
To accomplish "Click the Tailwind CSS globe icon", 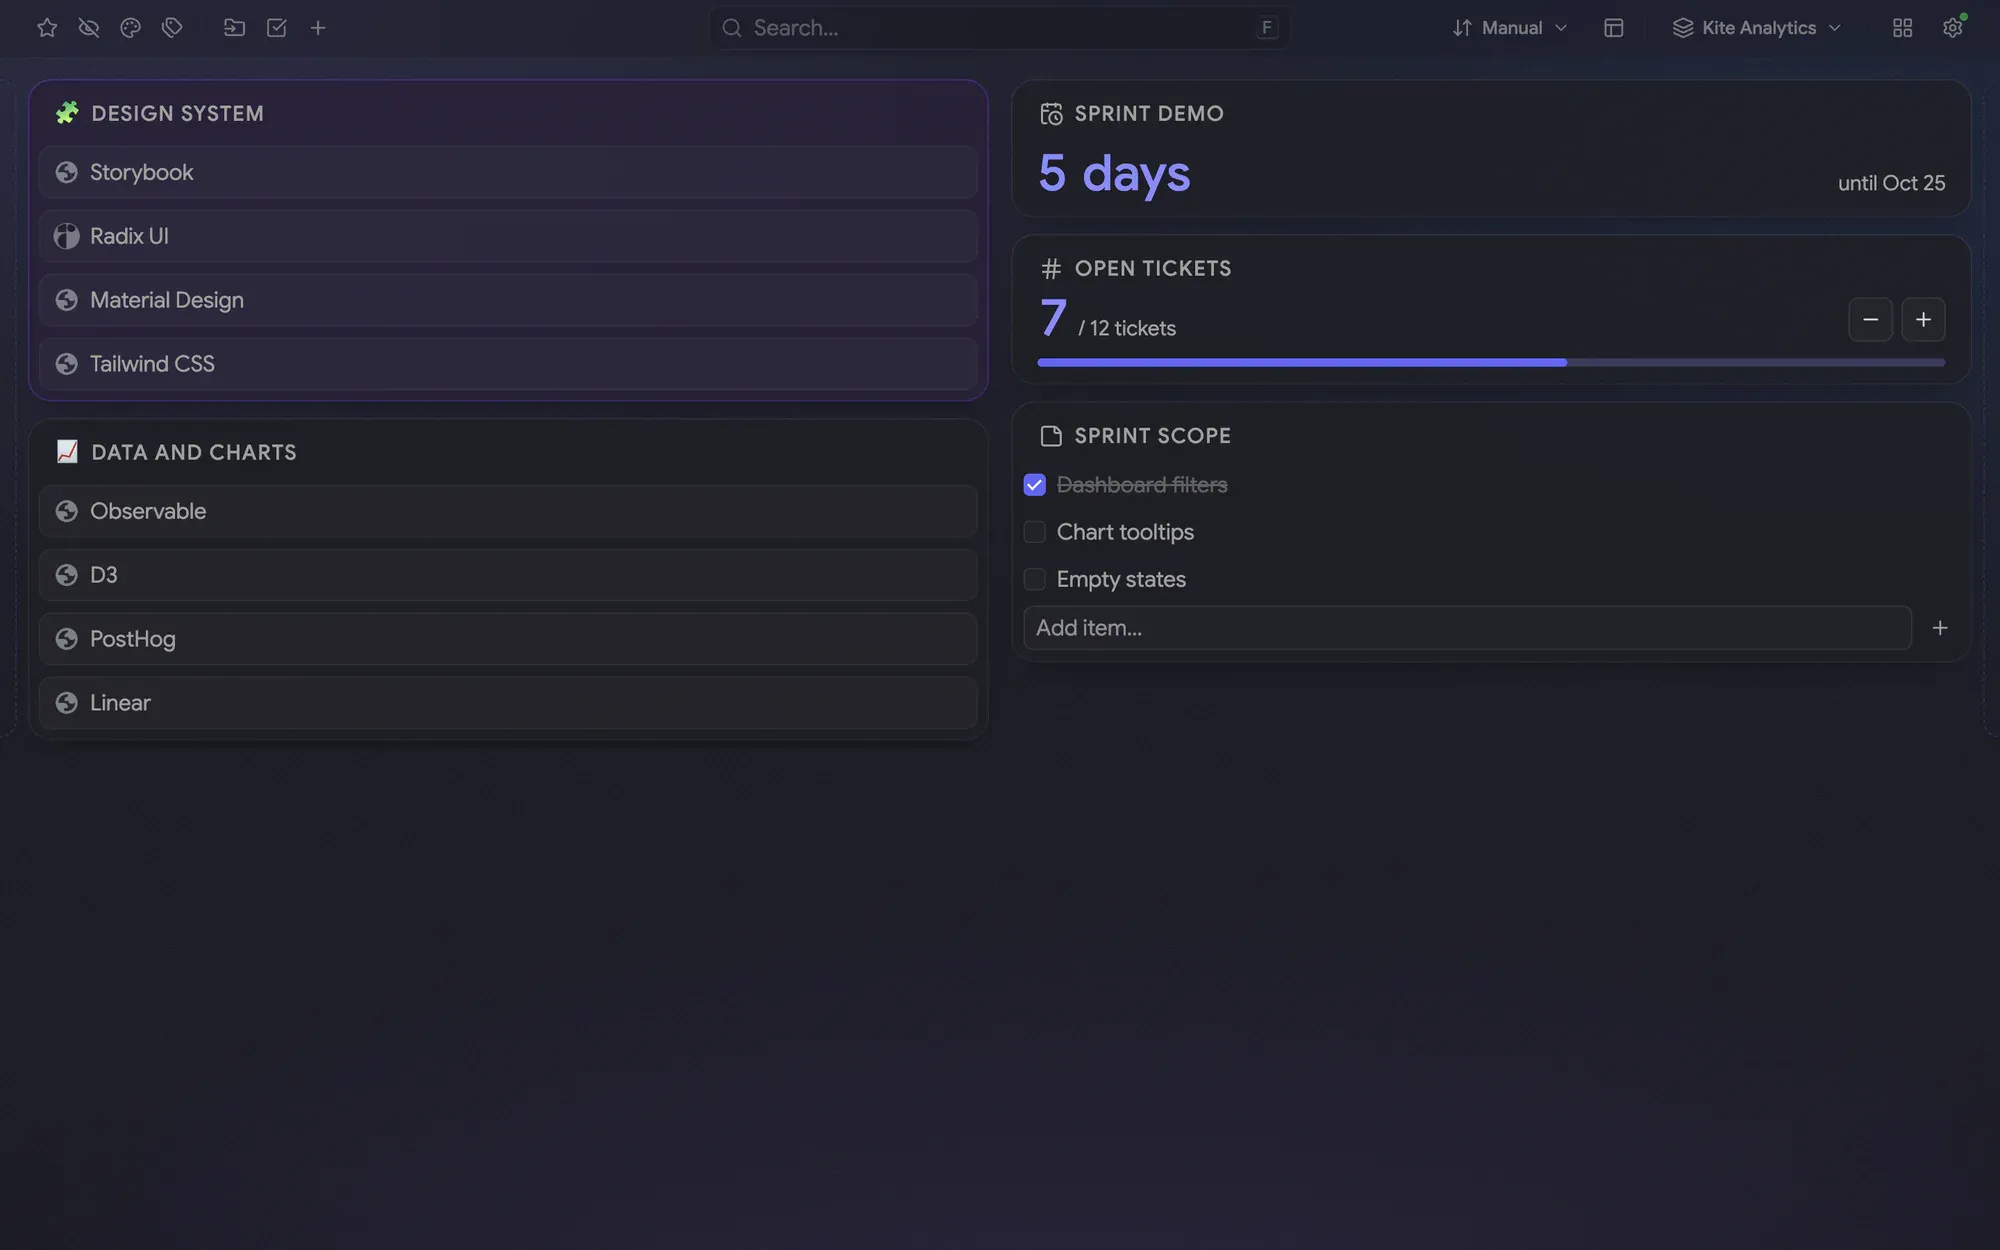I will pos(67,364).
